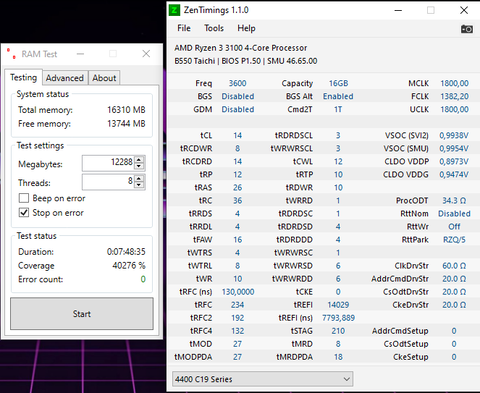Click the CLDO VDDG value 0,9474V

454,174
